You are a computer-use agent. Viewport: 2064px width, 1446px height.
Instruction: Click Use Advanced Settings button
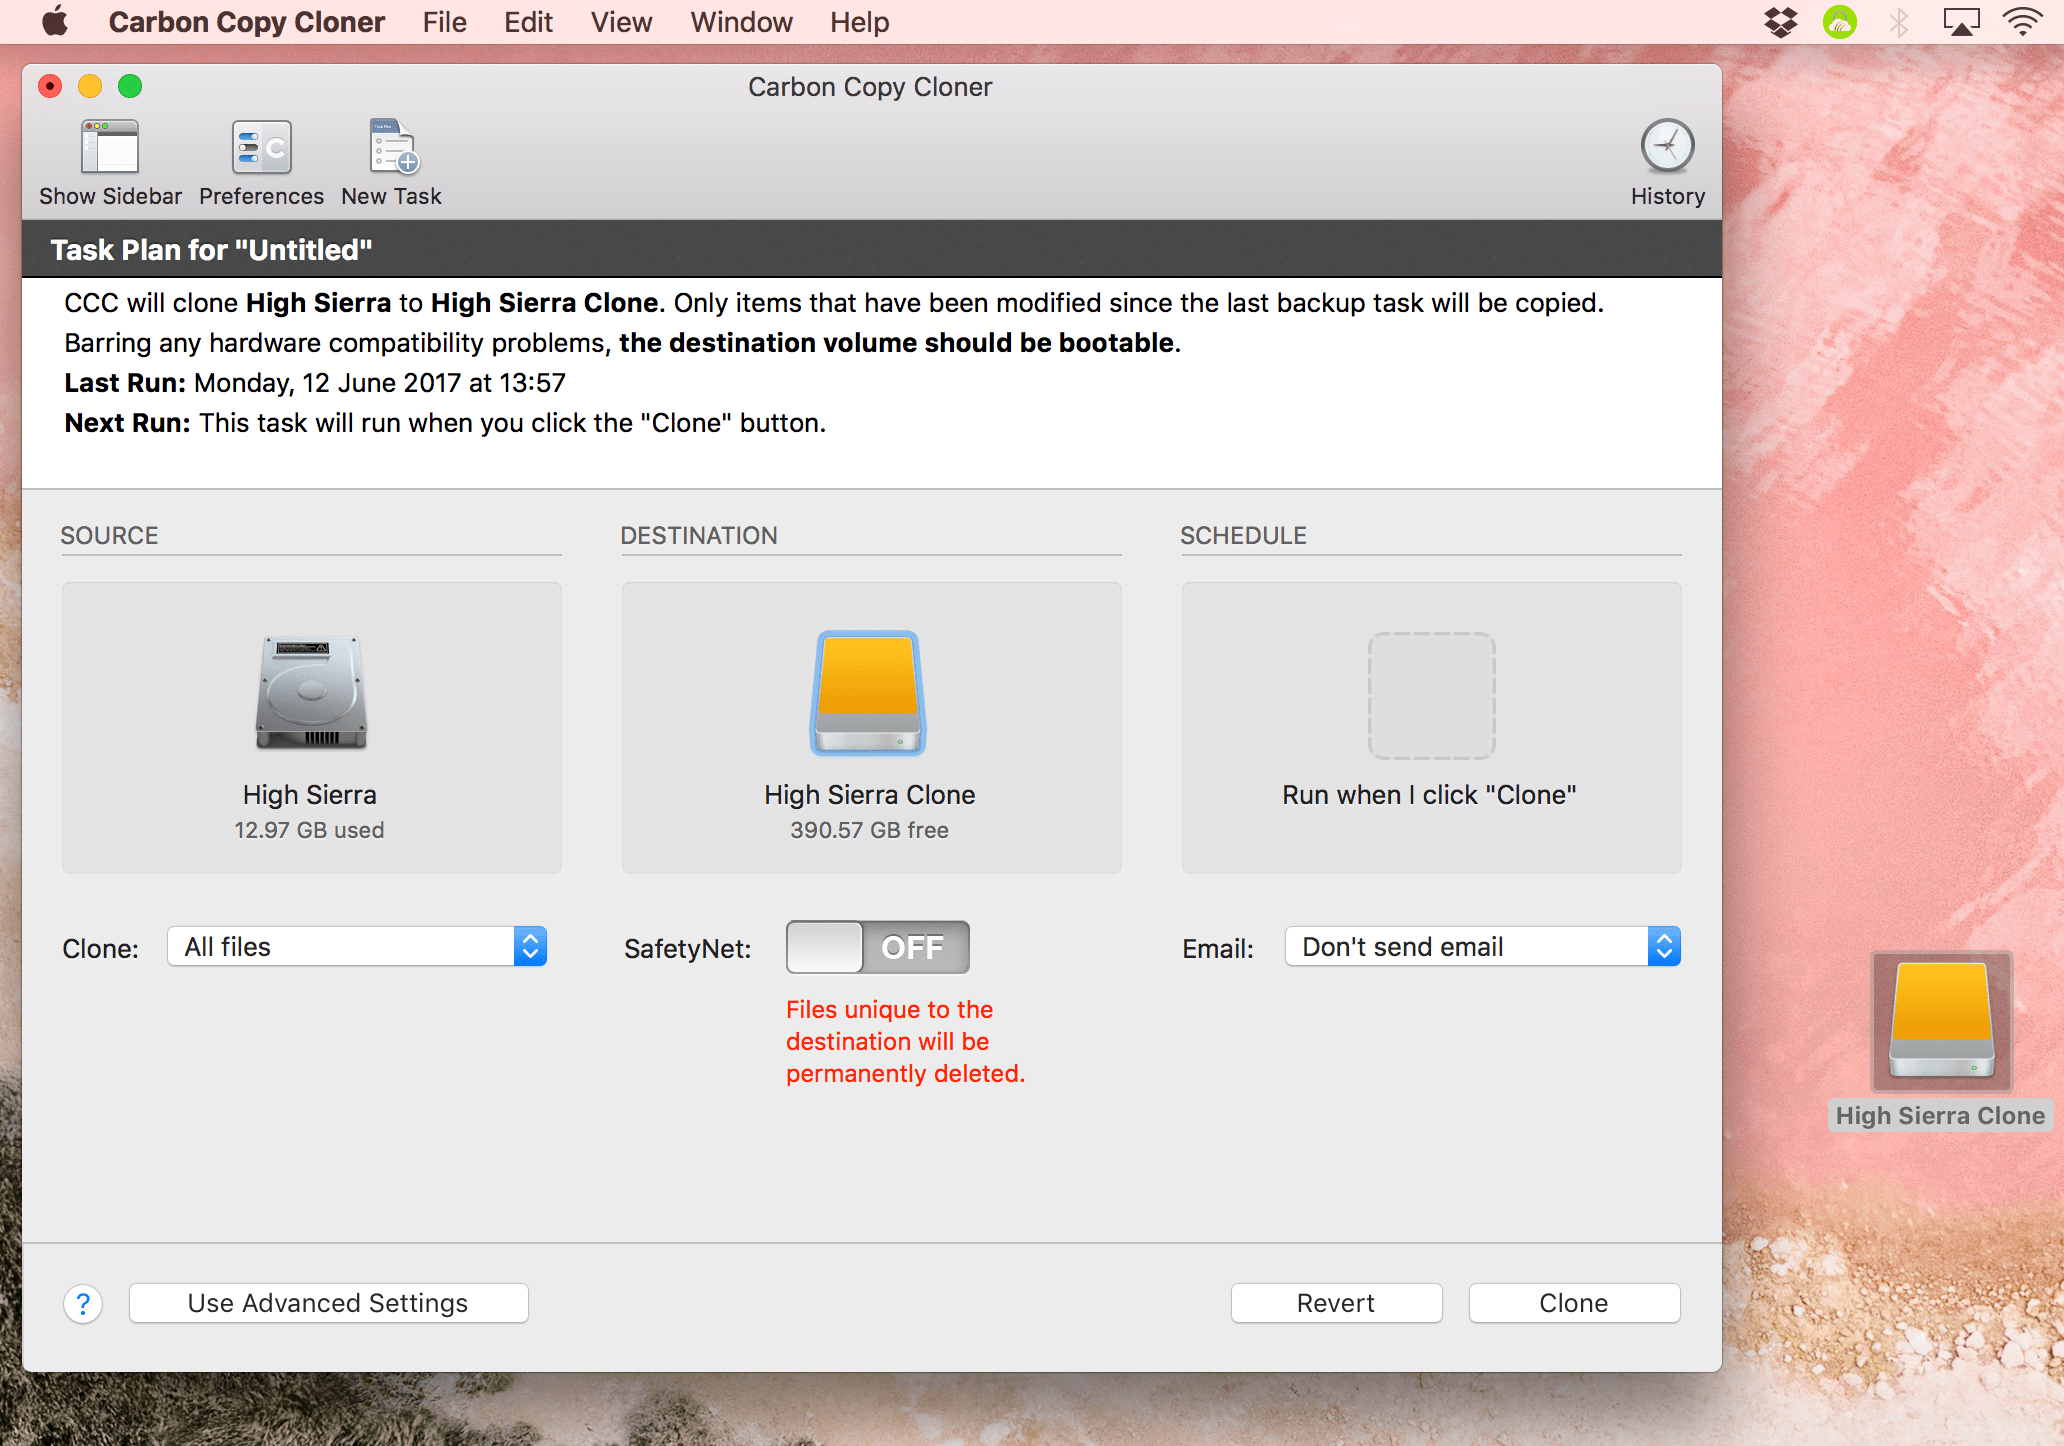pos(328,1303)
